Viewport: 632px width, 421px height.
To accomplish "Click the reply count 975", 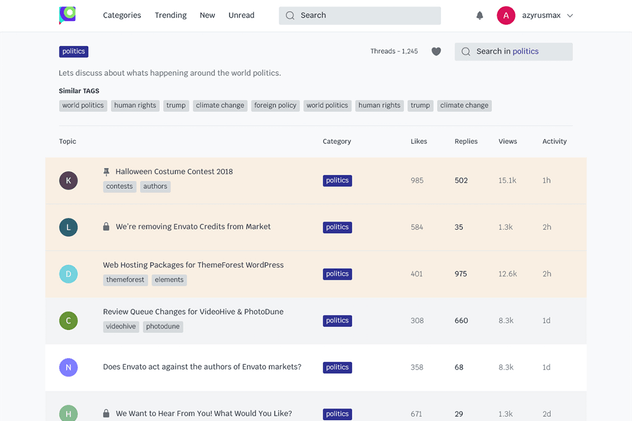I will pyautogui.click(x=461, y=274).
